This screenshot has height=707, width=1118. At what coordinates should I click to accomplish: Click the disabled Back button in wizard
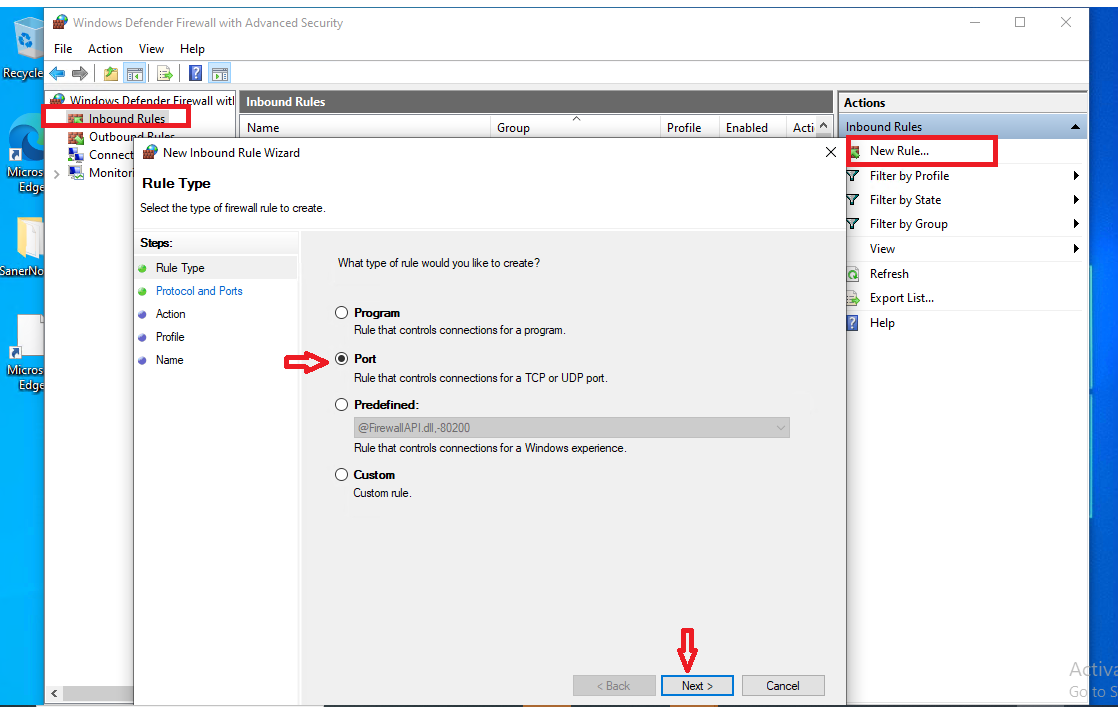[x=614, y=686]
